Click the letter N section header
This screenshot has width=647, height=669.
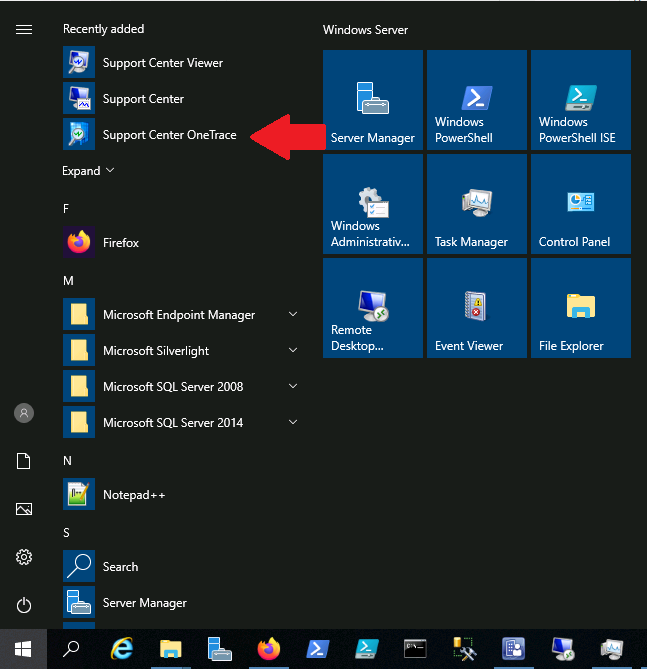(67, 460)
